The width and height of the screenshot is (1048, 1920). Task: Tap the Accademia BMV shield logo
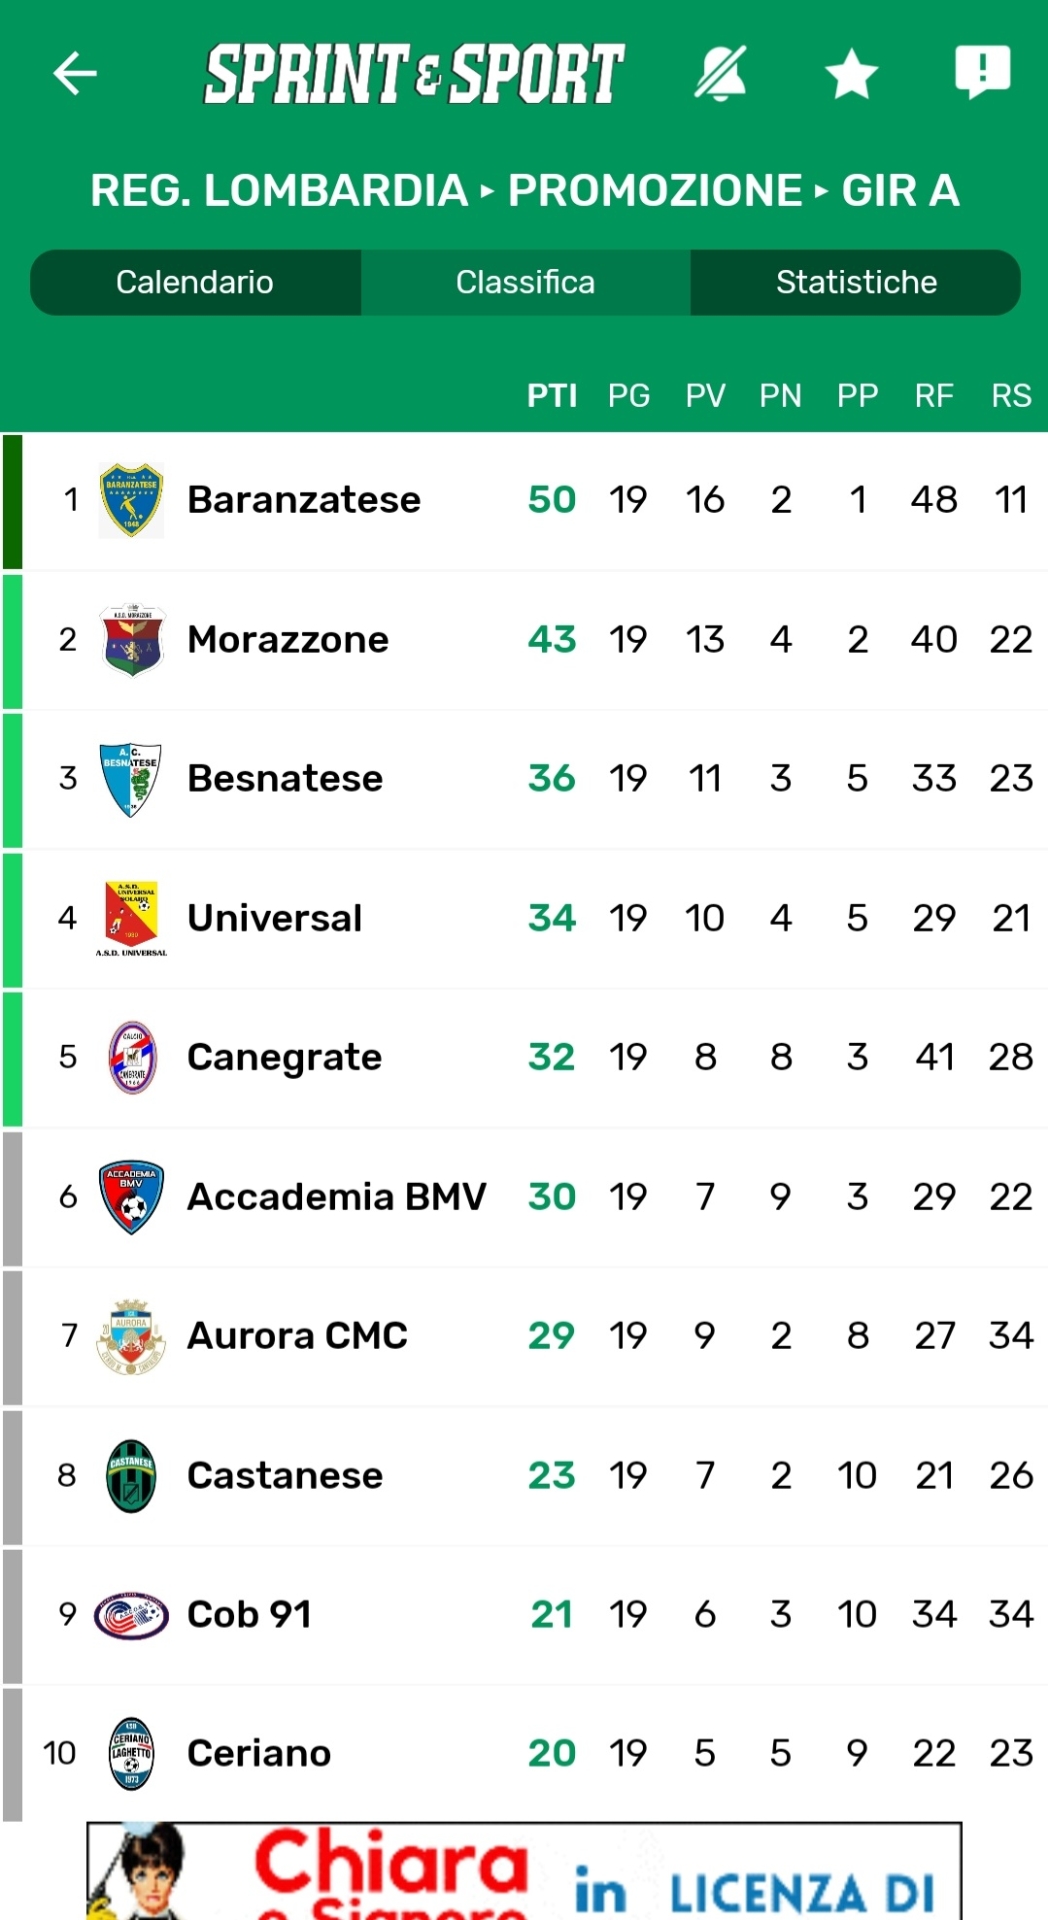tap(131, 1197)
